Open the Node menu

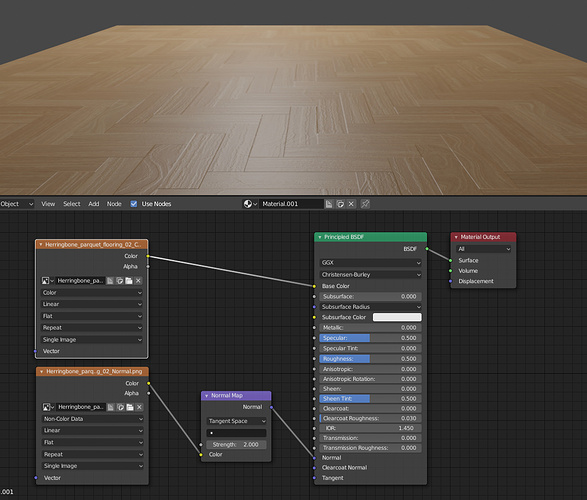tap(114, 204)
